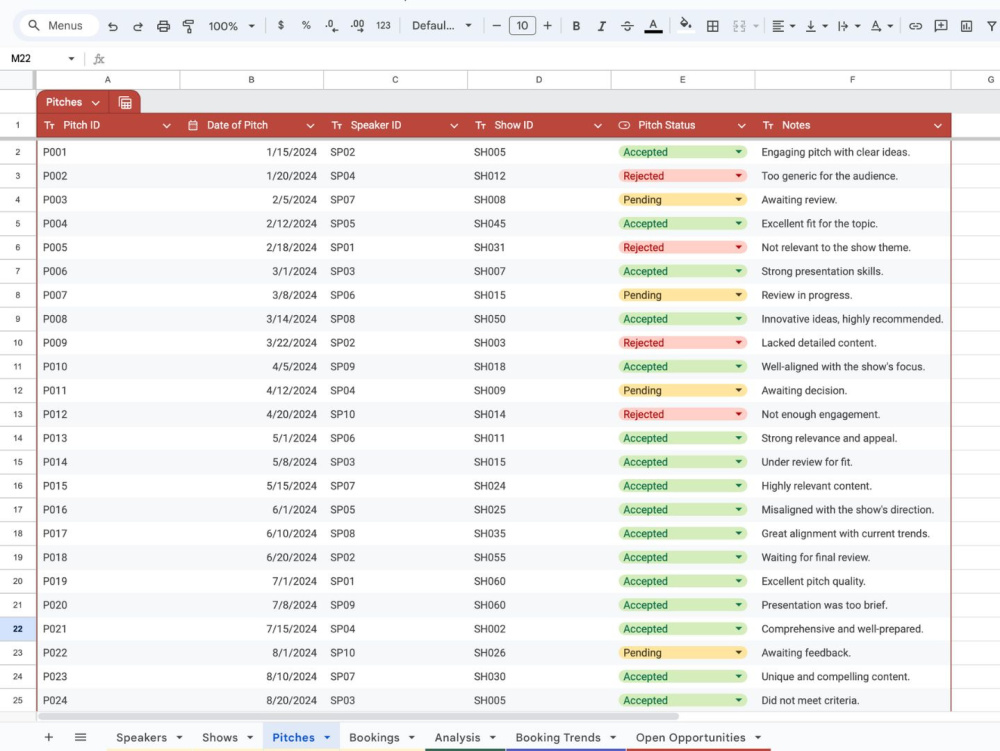The height and width of the screenshot is (751, 1000).
Task: Click the Insert link icon
Action: [x=915, y=26]
